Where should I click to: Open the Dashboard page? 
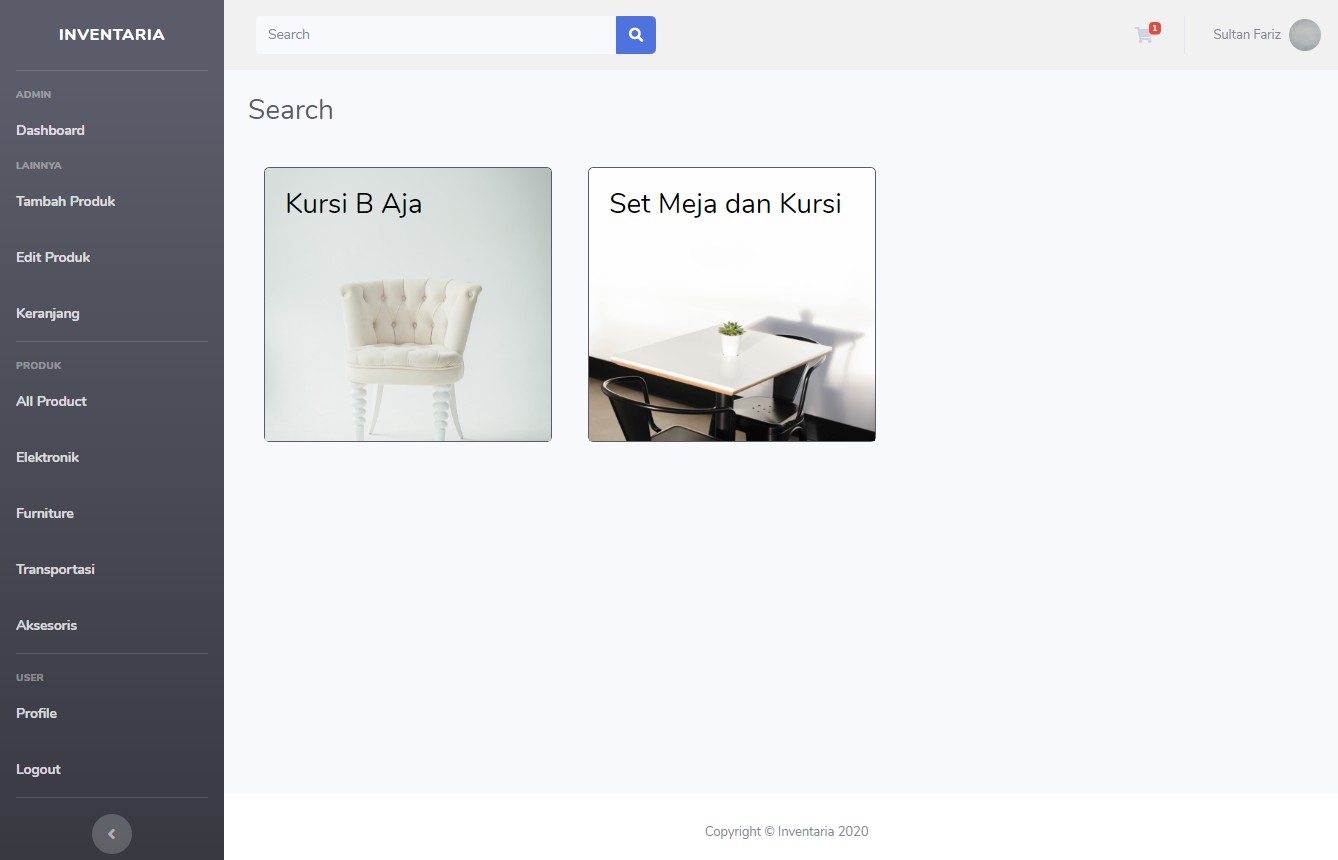click(x=50, y=130)
